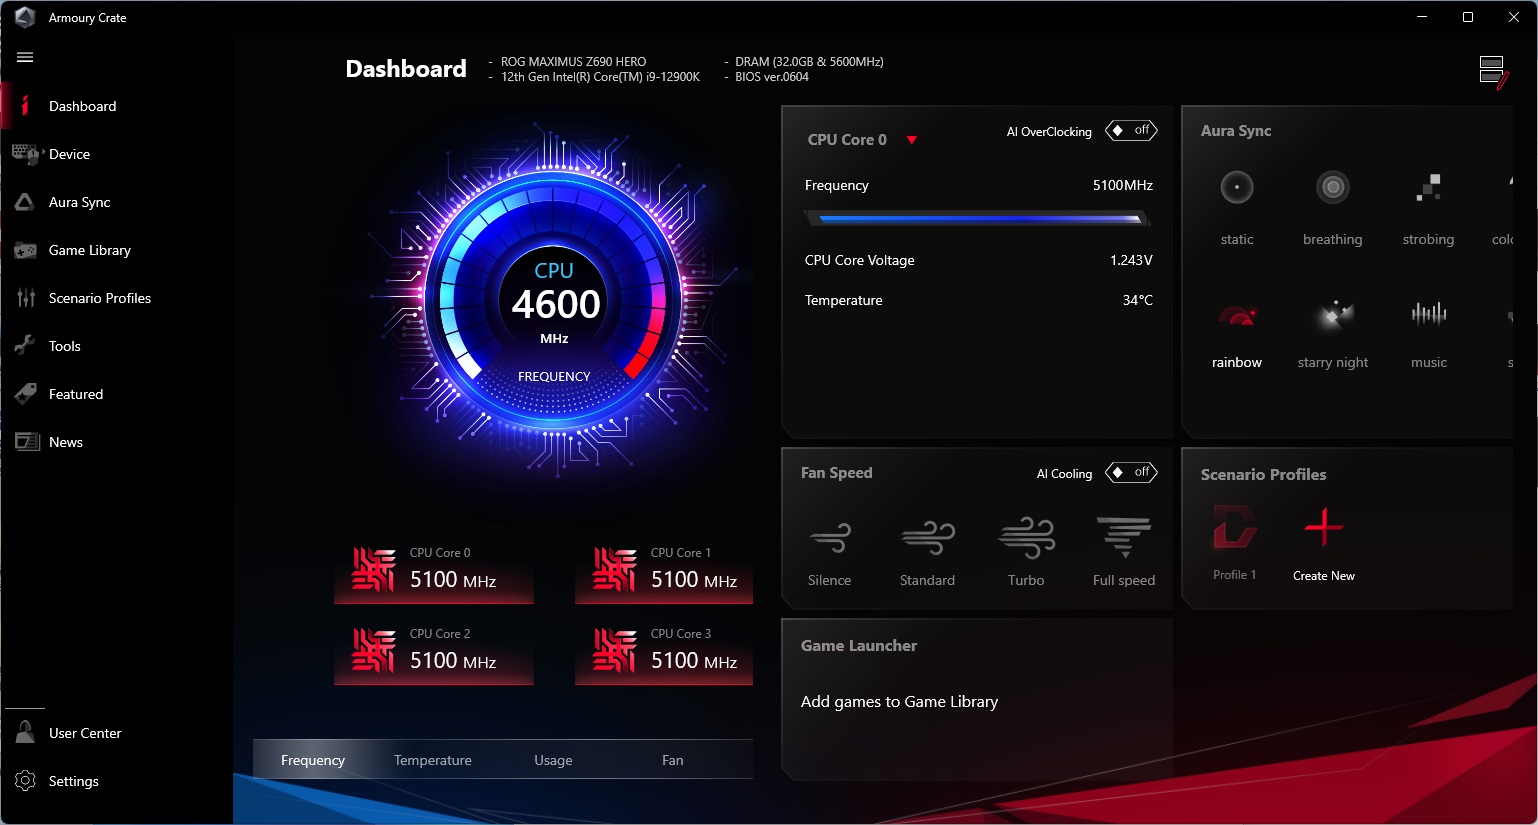Click Add games to Game Library
The height and width of the screenshot is (825, 1538).
click(900, 701)
